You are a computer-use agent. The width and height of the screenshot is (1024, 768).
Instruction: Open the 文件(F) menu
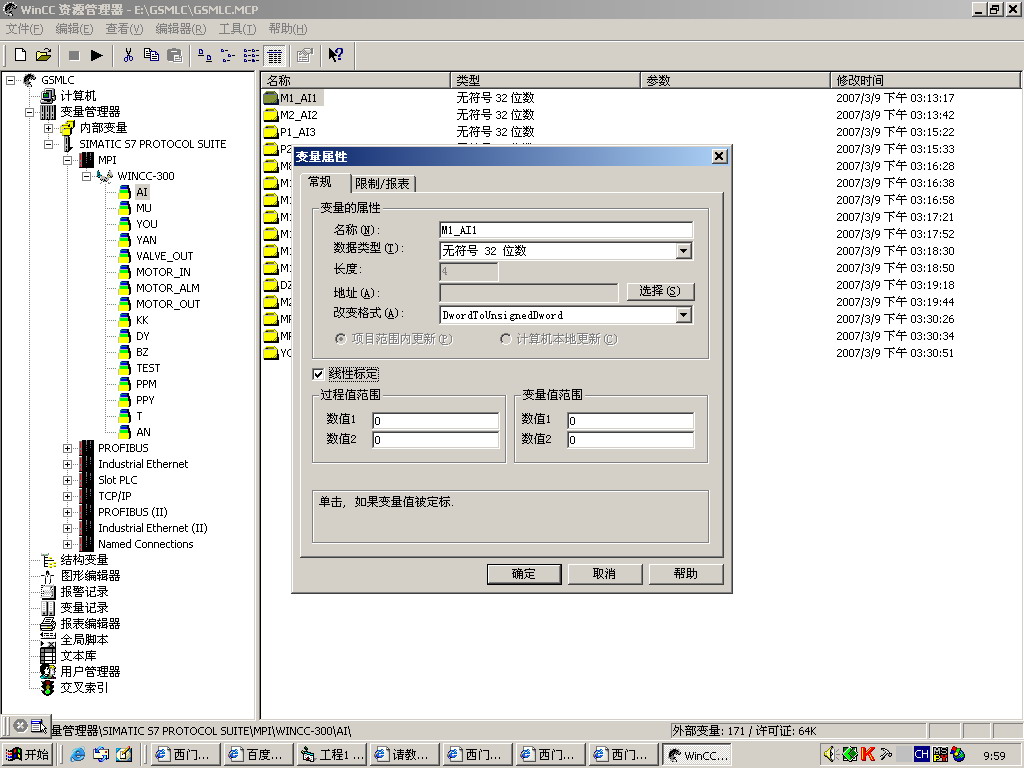point(25,29)
